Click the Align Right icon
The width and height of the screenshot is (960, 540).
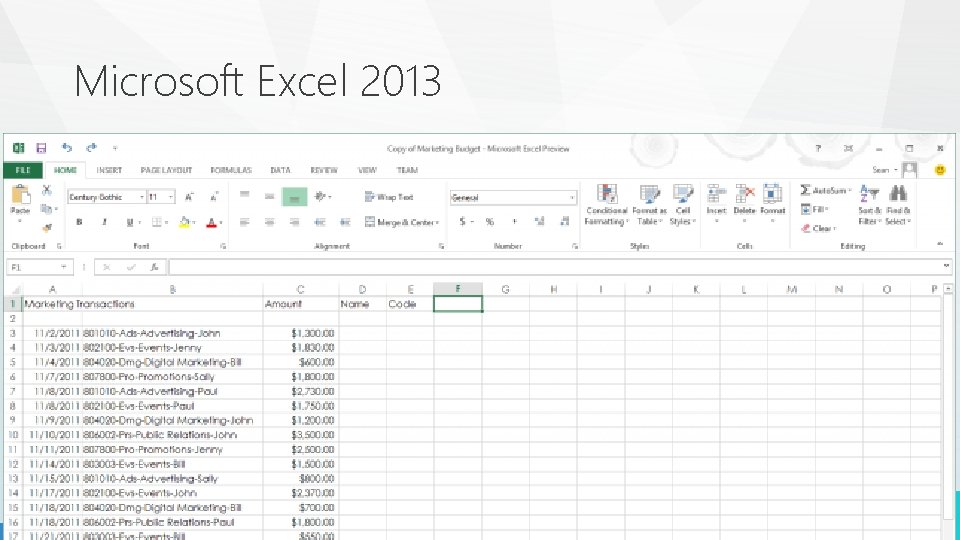[294, 222]
